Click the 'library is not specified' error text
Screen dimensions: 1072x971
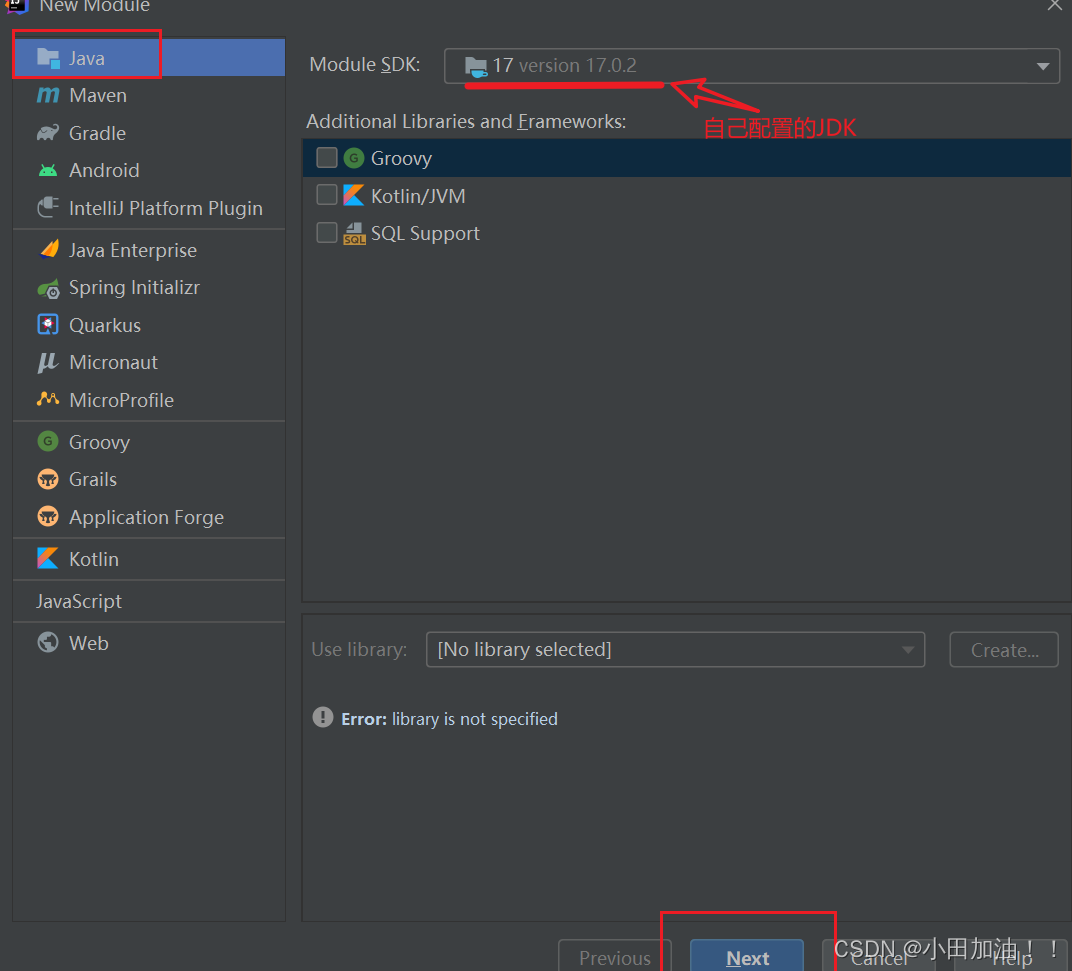pos(474,719)
